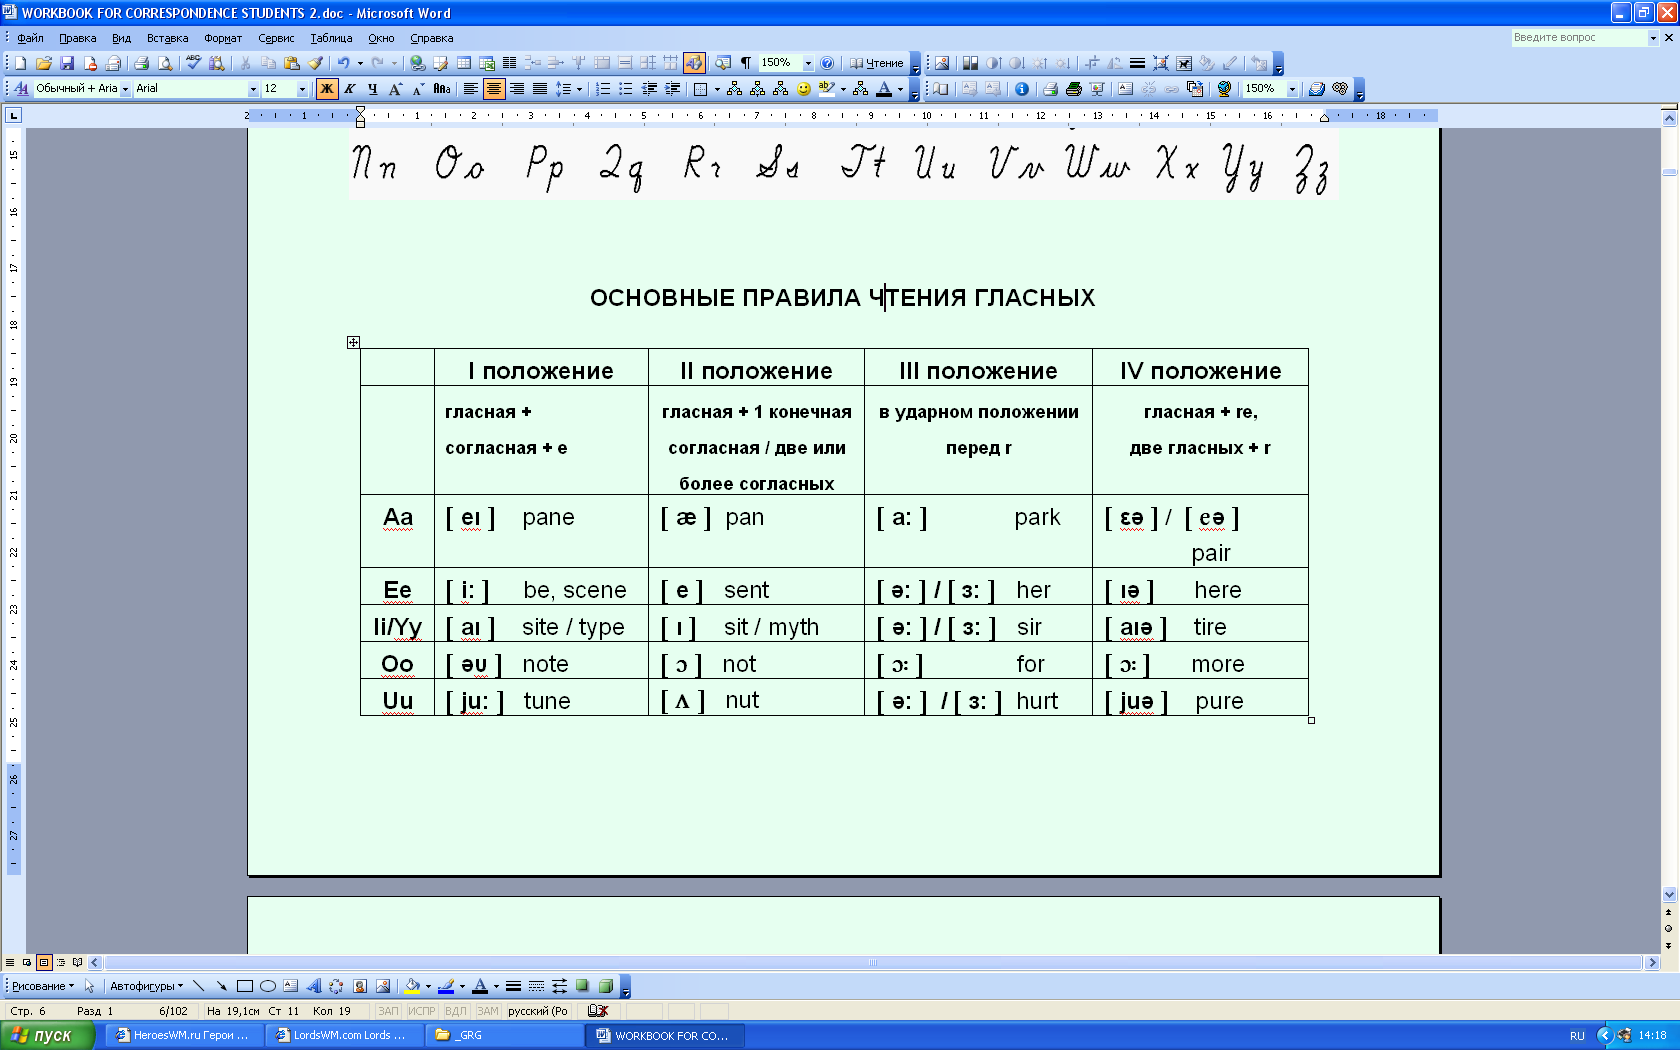Expand the undo history arrow
This screenshot has width=1680, height=1050.
pos(360,63)
